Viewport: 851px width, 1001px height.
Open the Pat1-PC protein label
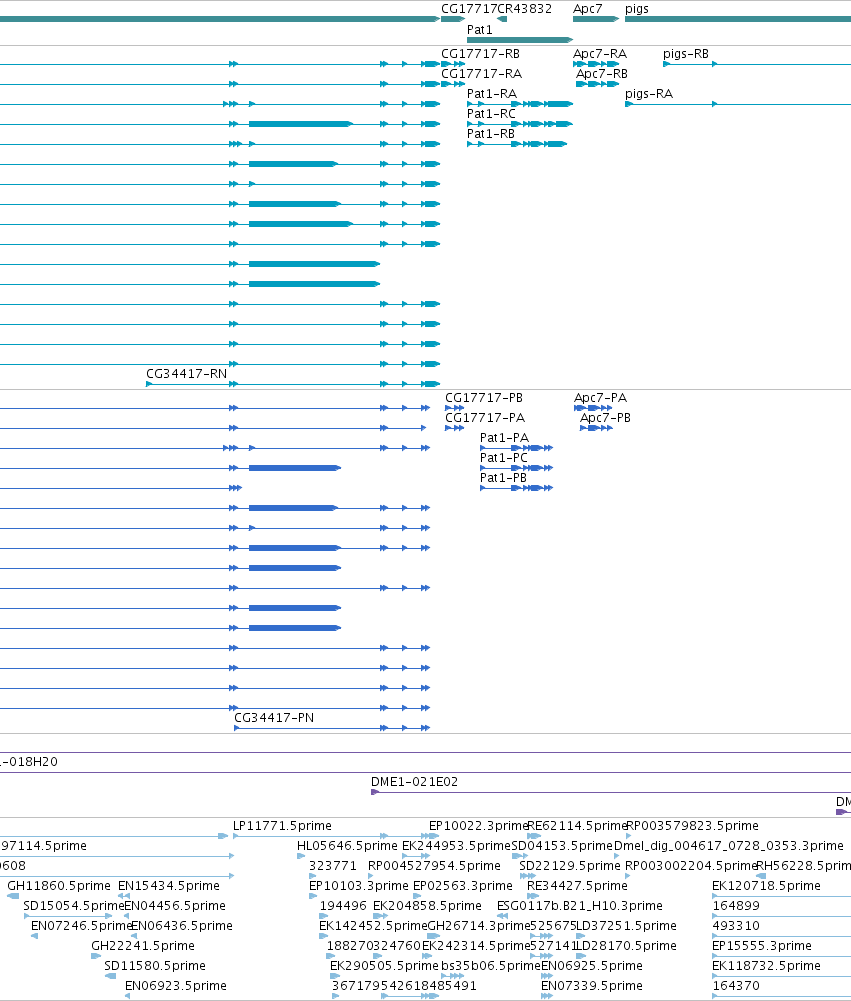[x=504, y=458]
